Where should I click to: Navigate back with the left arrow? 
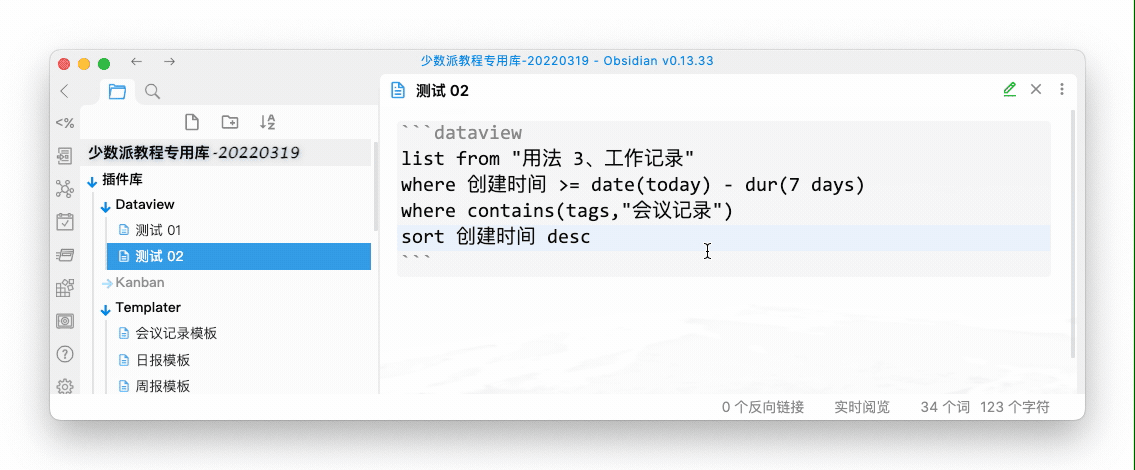click(136, 62)
